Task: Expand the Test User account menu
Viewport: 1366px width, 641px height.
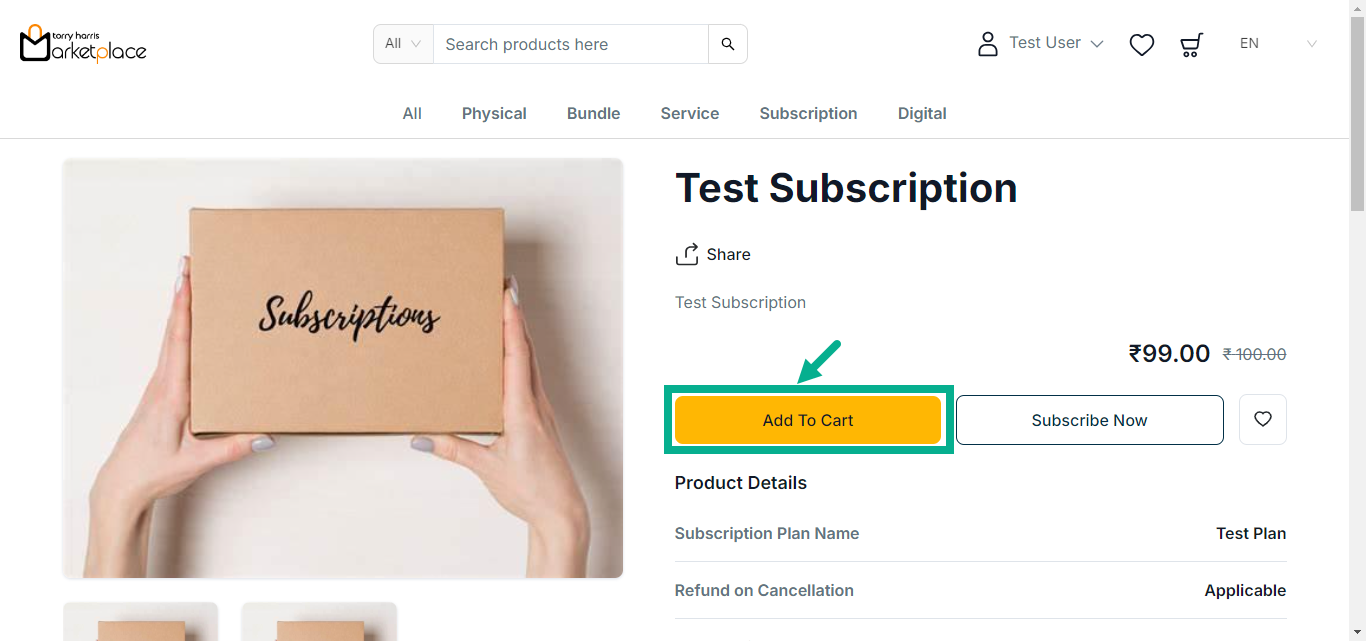Action: coord(1056,43)
